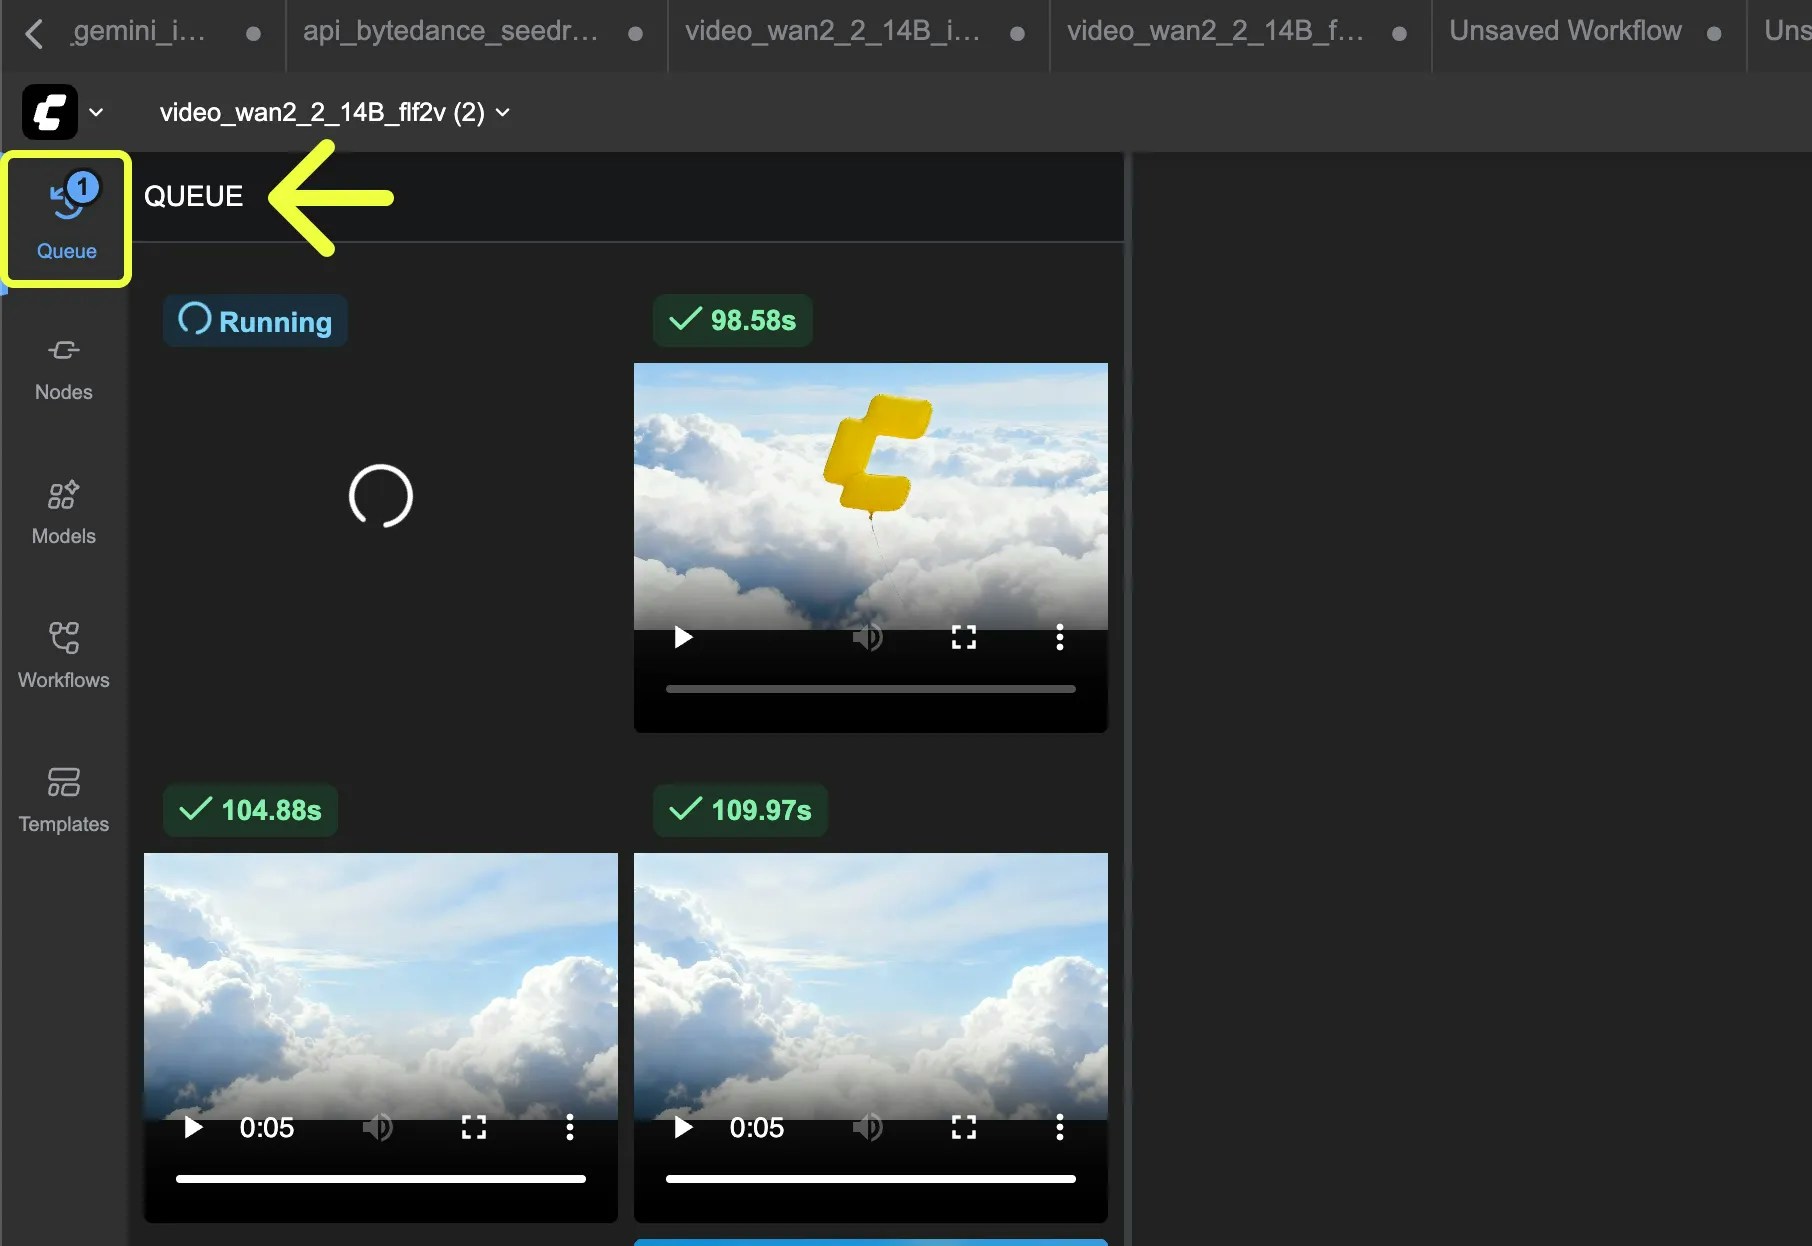The image size is (1812, 1246).
Task: Click the 98.58s completion badge
Action: tap(732, 321)
